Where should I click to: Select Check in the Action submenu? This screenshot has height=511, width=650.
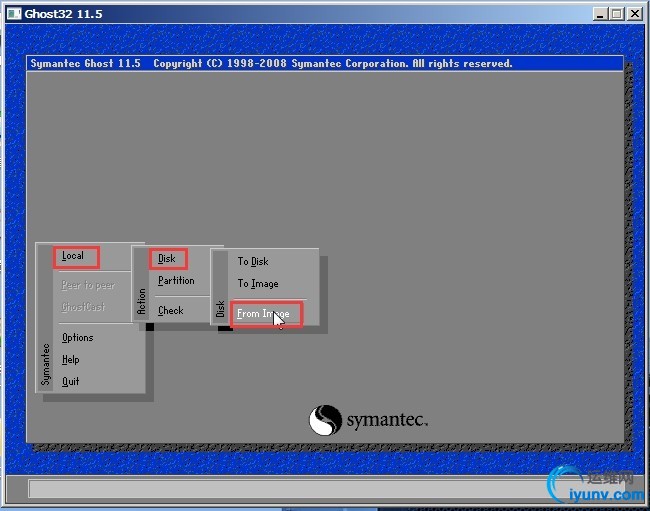pos(170,310)
